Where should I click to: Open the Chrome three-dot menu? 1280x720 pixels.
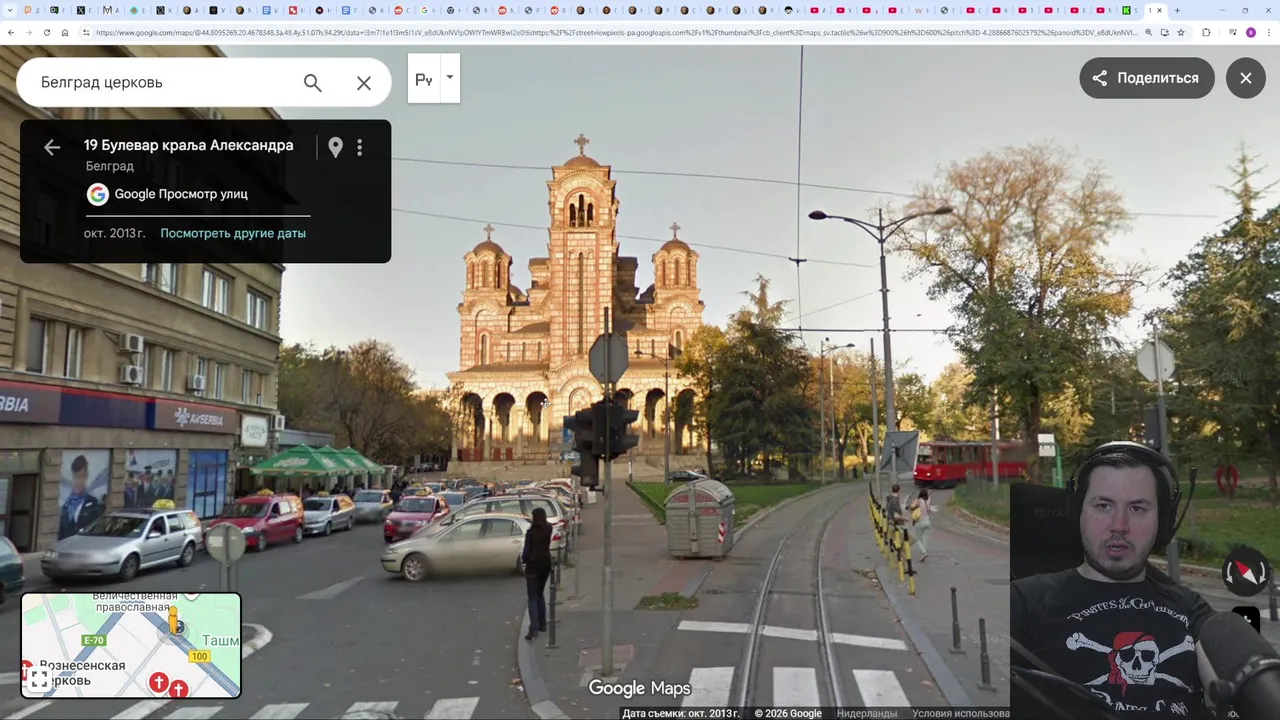[x=1268, y=33]
